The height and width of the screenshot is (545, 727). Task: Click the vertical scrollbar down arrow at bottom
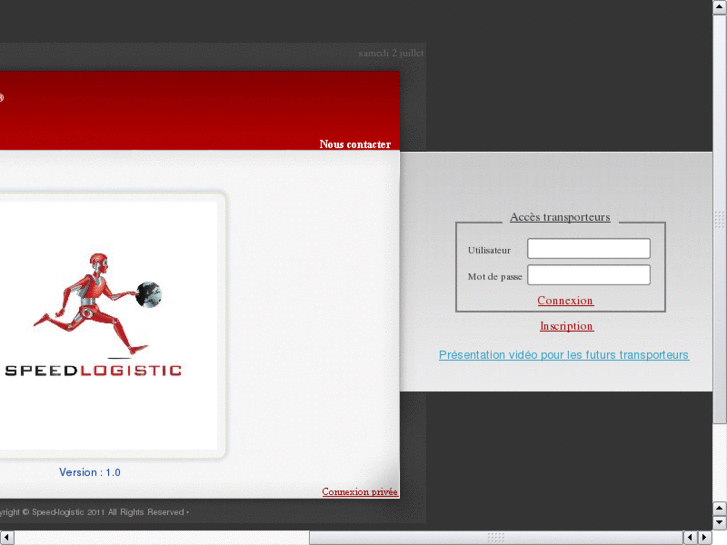(x=720, y=523)
